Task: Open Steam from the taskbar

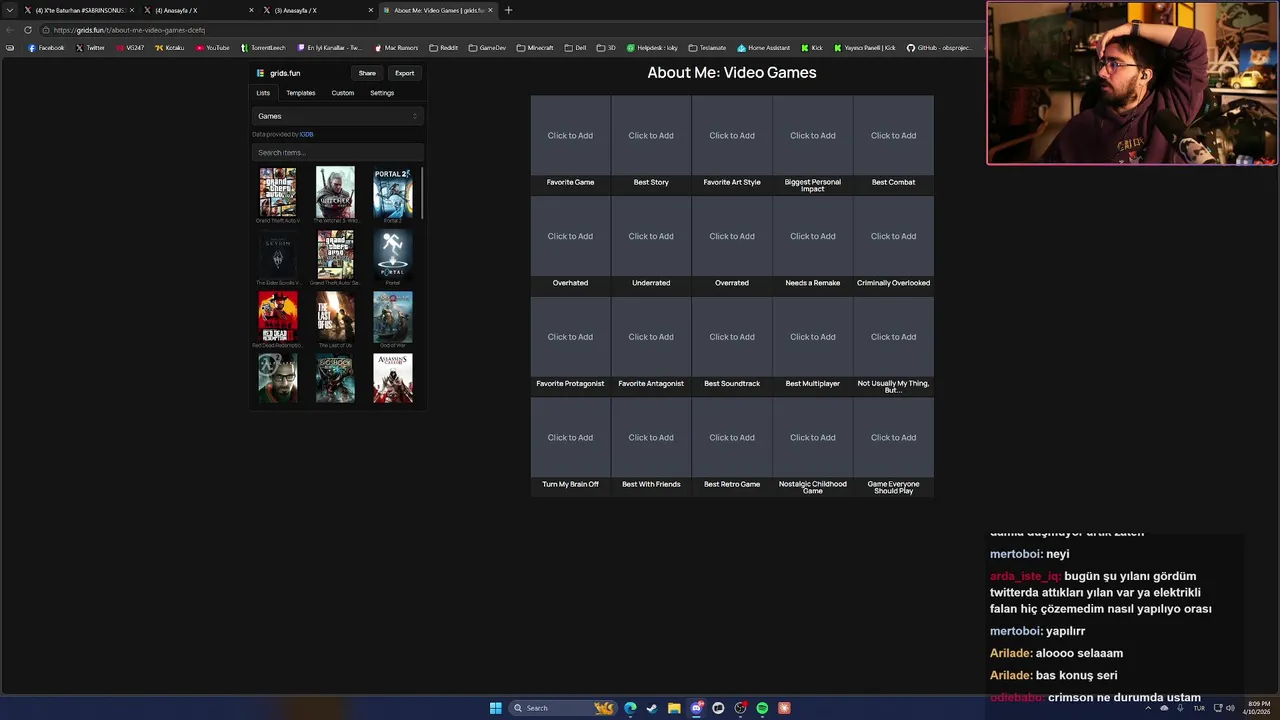Action: [652, 708]
